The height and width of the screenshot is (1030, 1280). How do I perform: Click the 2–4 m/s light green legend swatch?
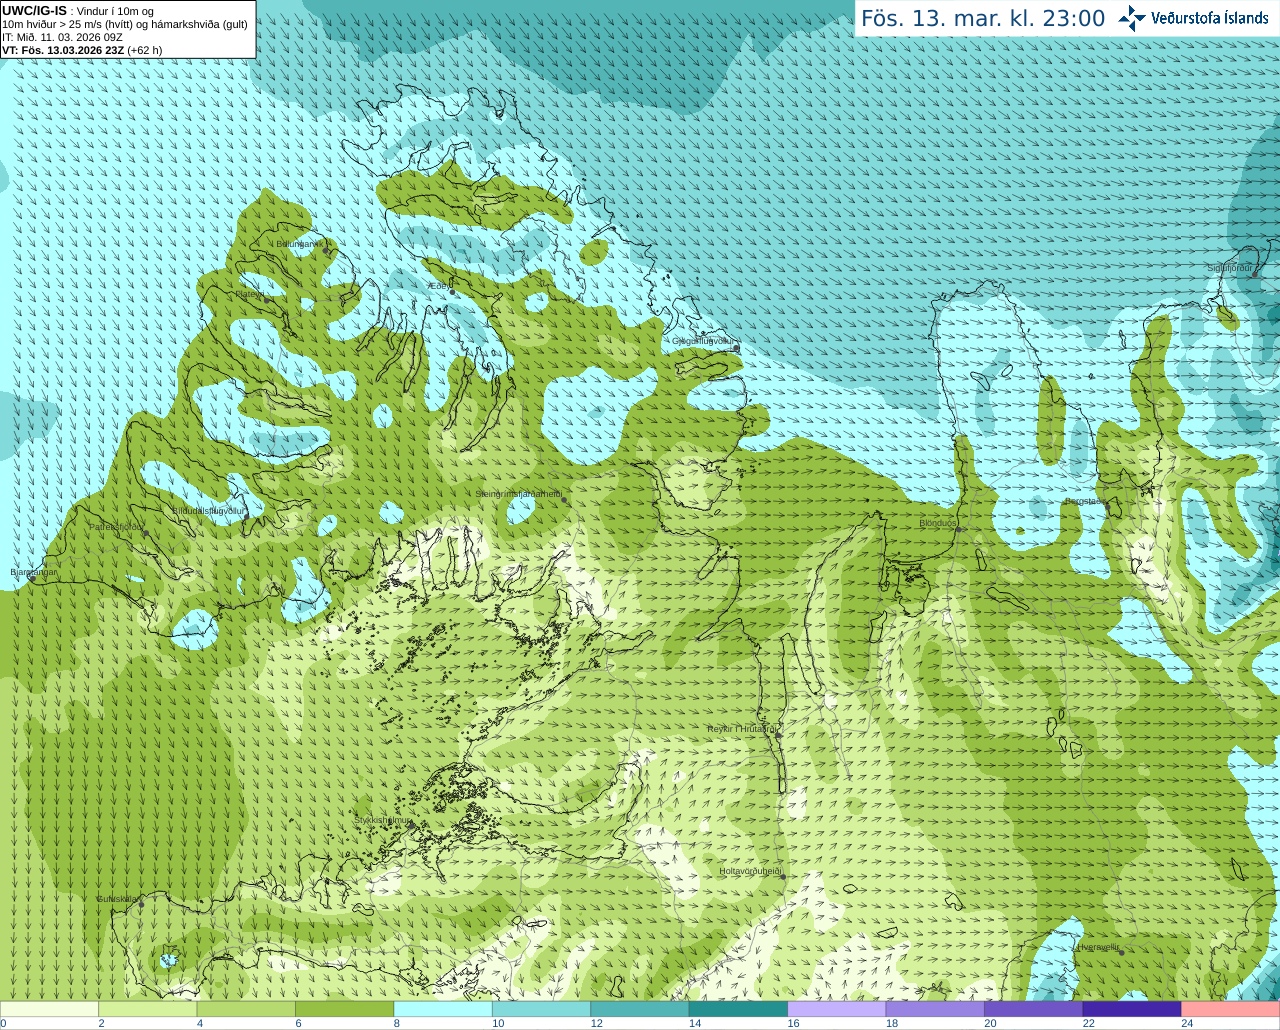(147, 1009)
